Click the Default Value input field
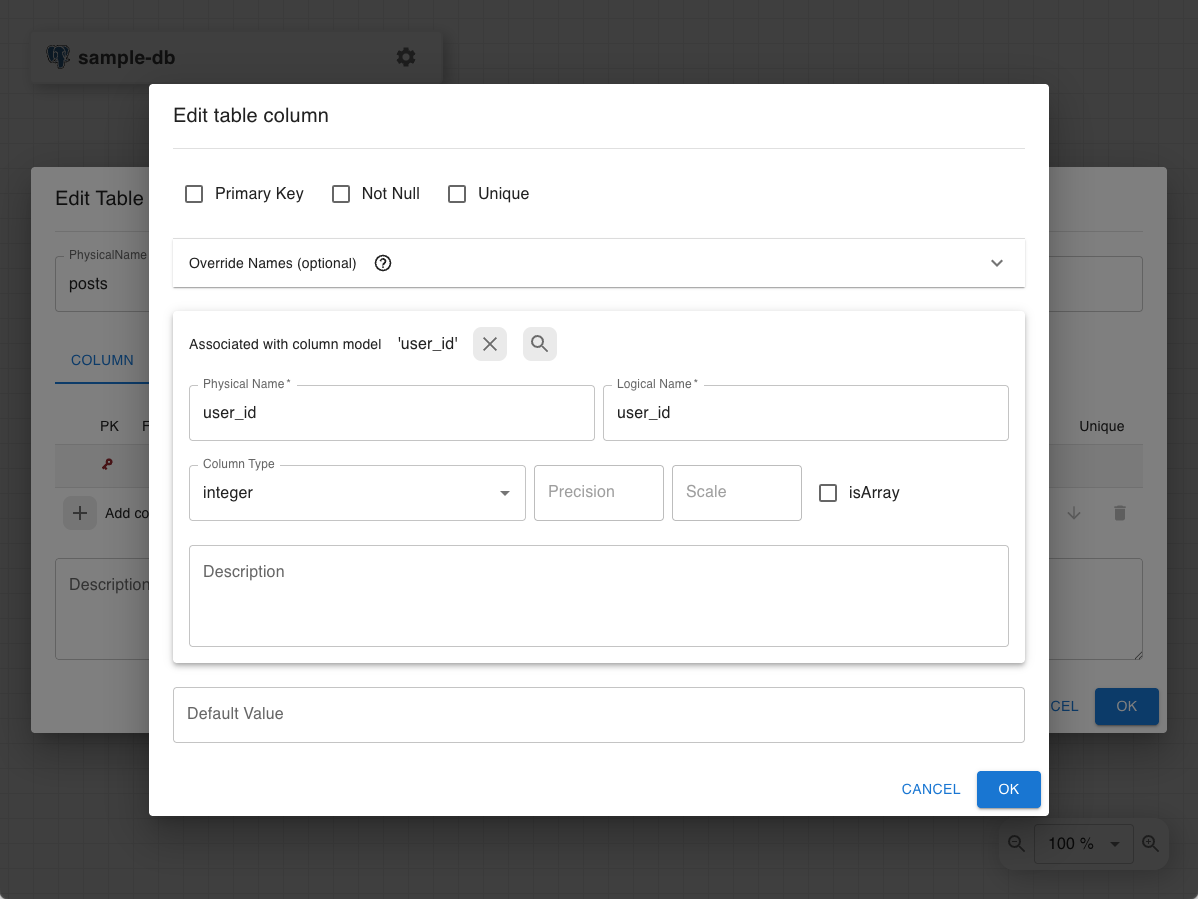 [598, 714]
